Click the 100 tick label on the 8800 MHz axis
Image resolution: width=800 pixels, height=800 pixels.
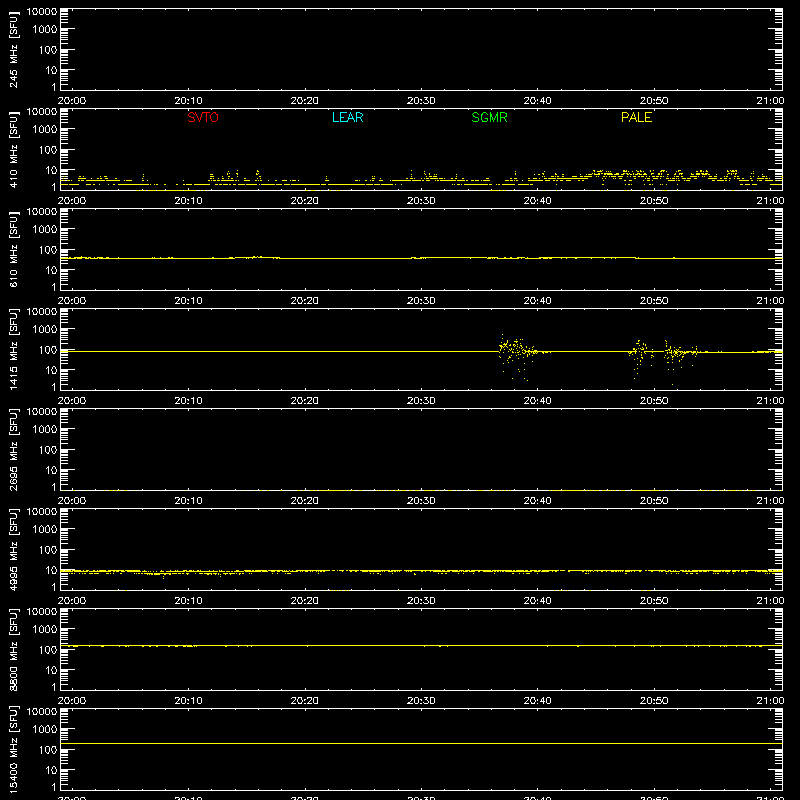[x=48, y=650]
